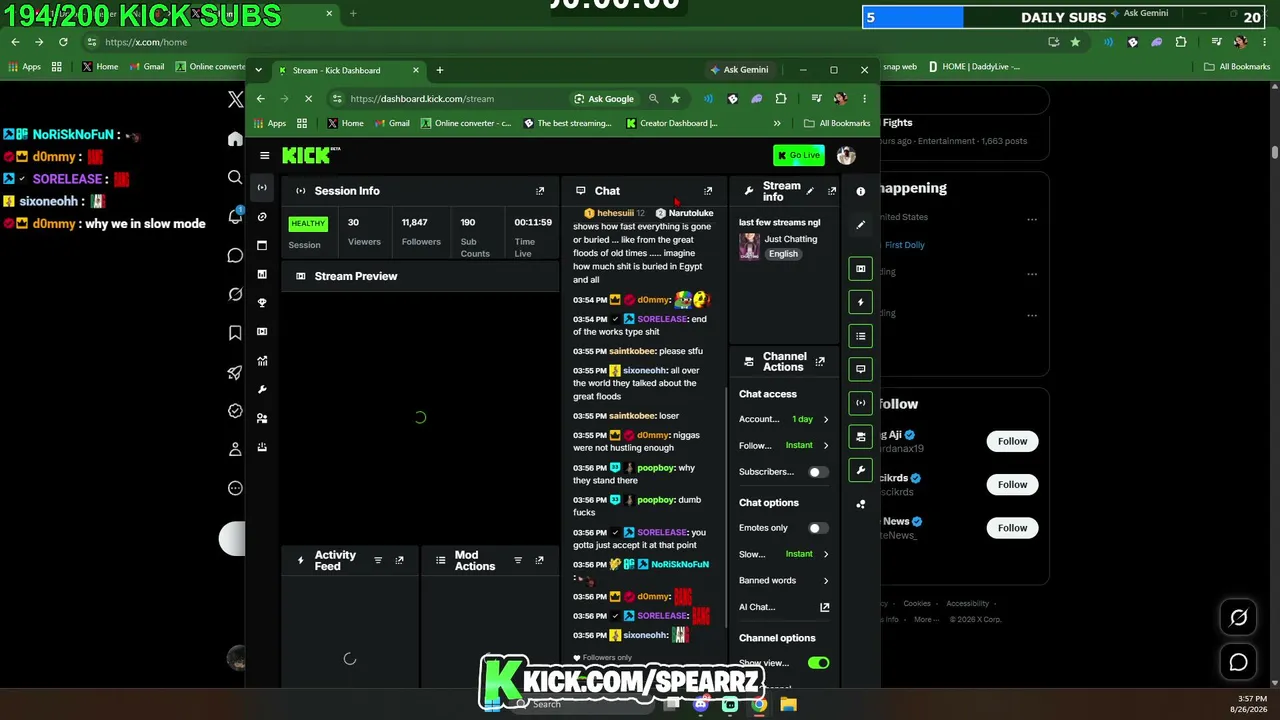Toggle session info widget in right rail

[x=860, y=403]
